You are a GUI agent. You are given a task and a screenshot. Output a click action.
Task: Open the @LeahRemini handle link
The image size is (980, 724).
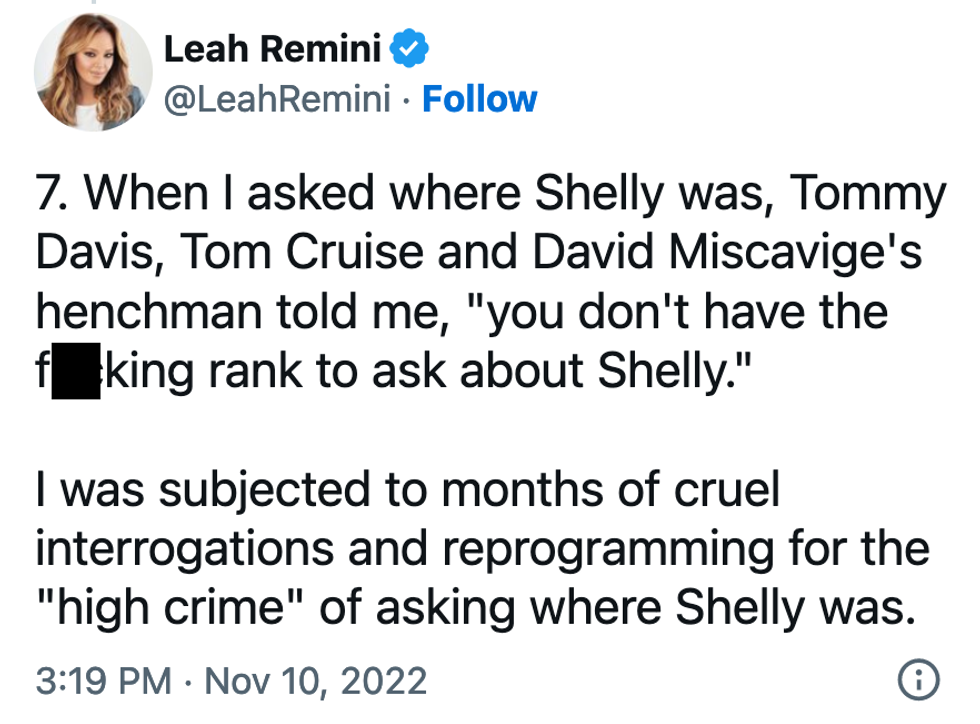tap(283, 99)
